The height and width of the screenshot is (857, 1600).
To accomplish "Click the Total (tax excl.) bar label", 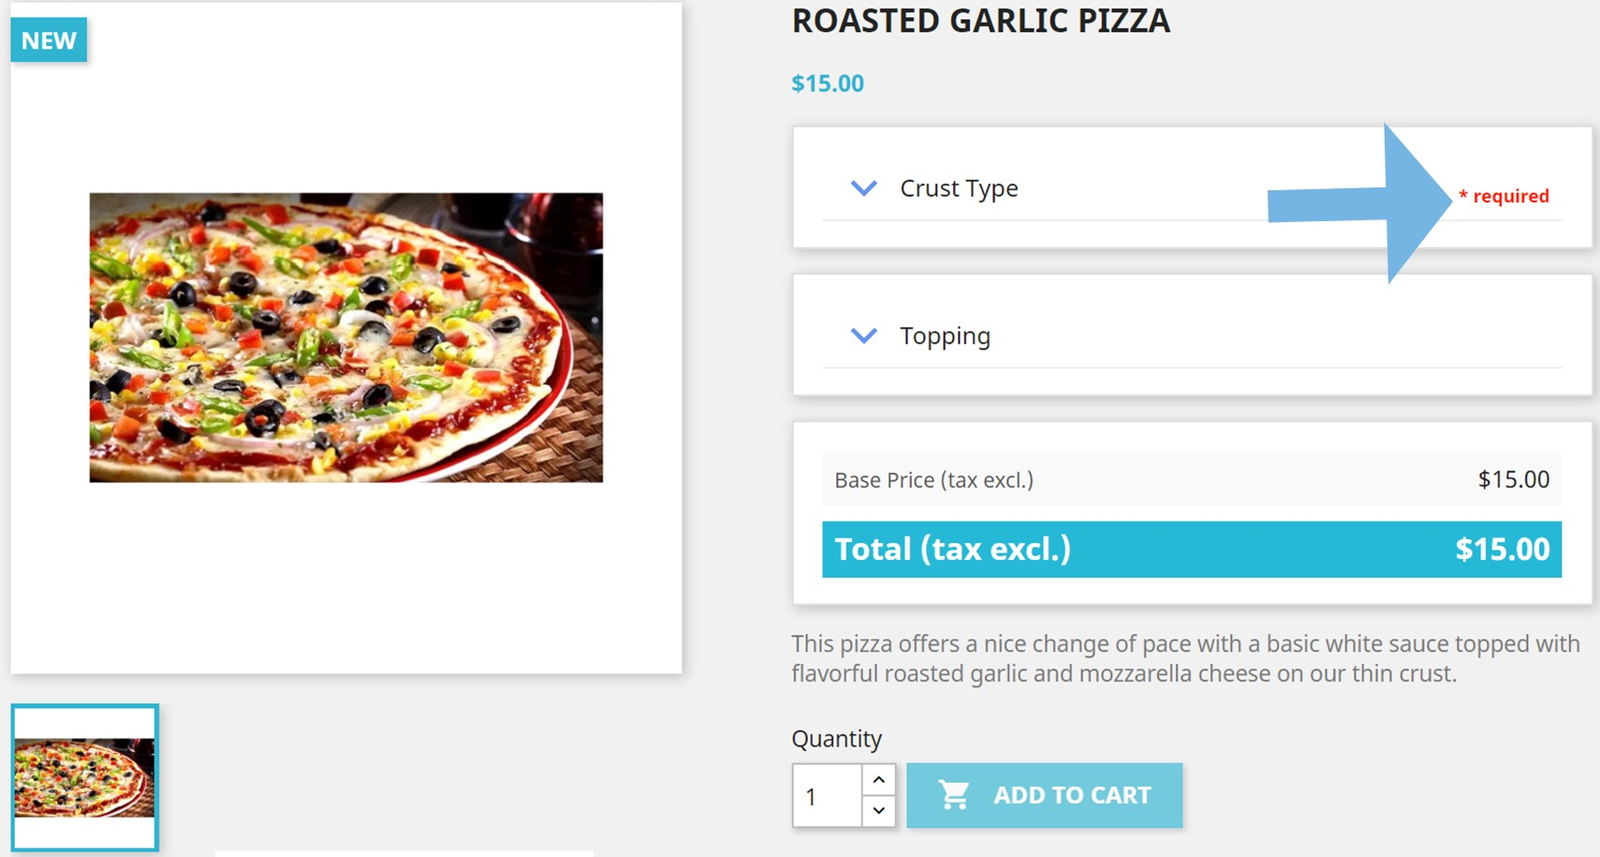I will (953, 549).
